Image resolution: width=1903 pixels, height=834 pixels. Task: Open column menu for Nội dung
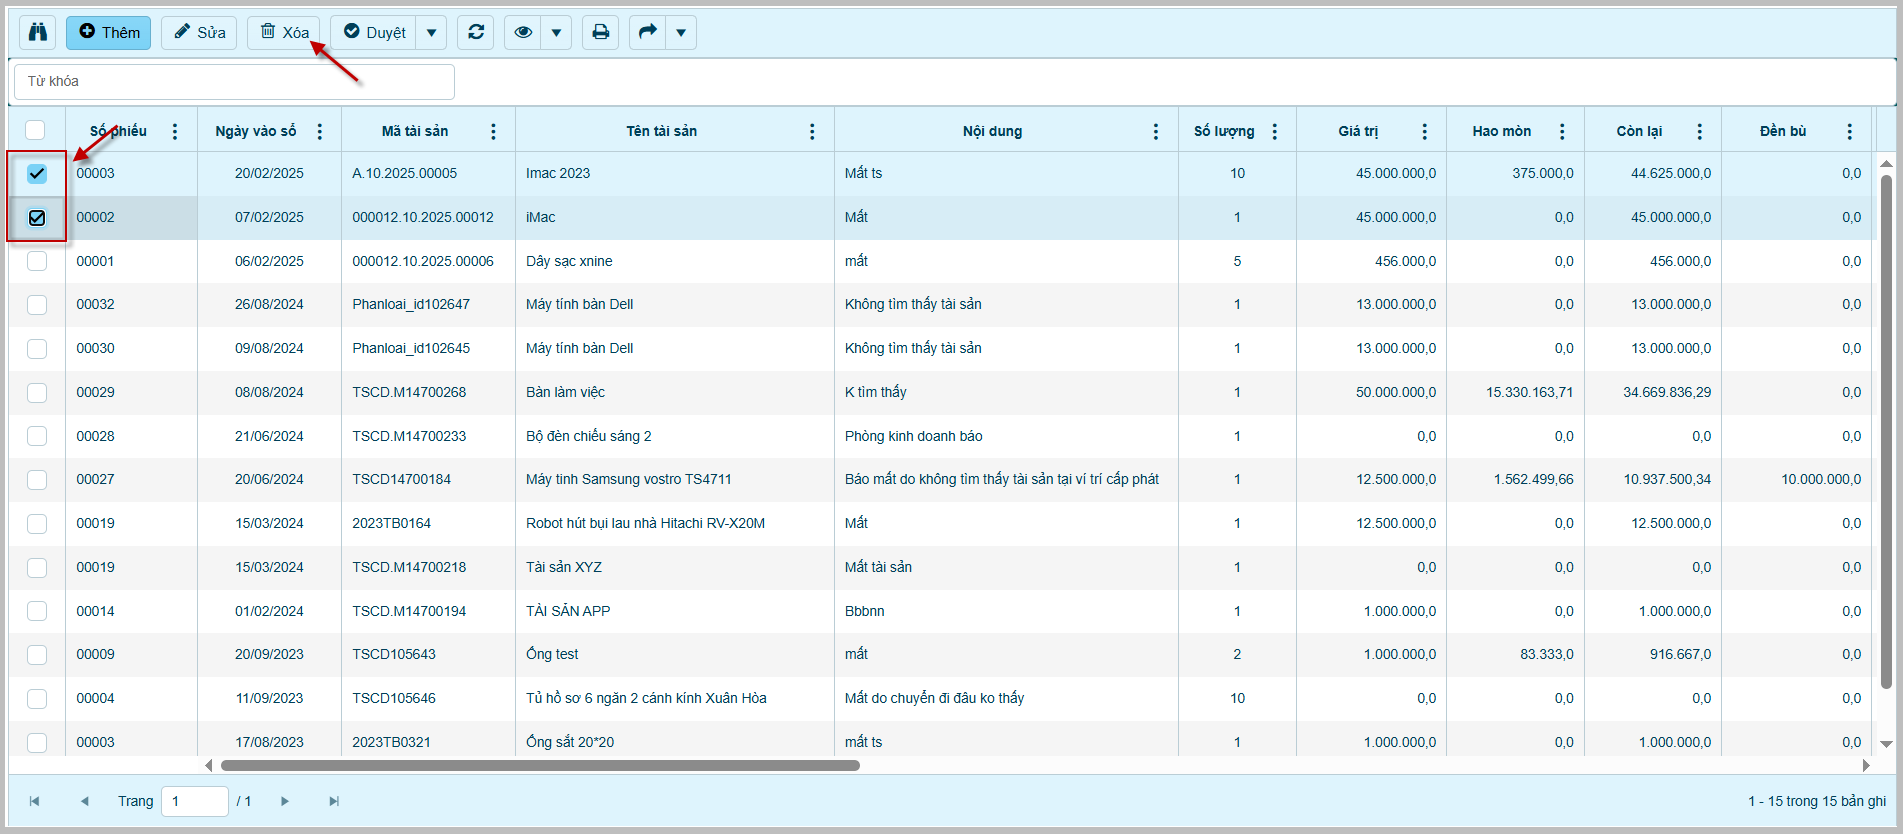pyautogui.click(x=1156, y=131)
